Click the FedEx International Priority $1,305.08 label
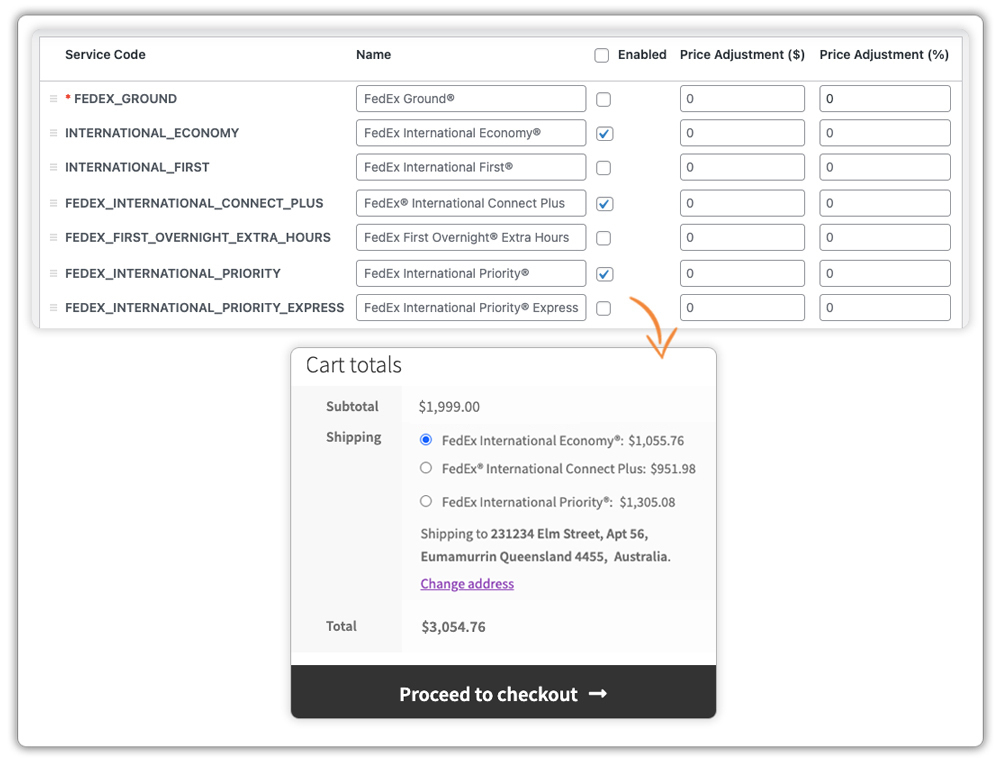The image size is (1000, 761). coord(558,502)
